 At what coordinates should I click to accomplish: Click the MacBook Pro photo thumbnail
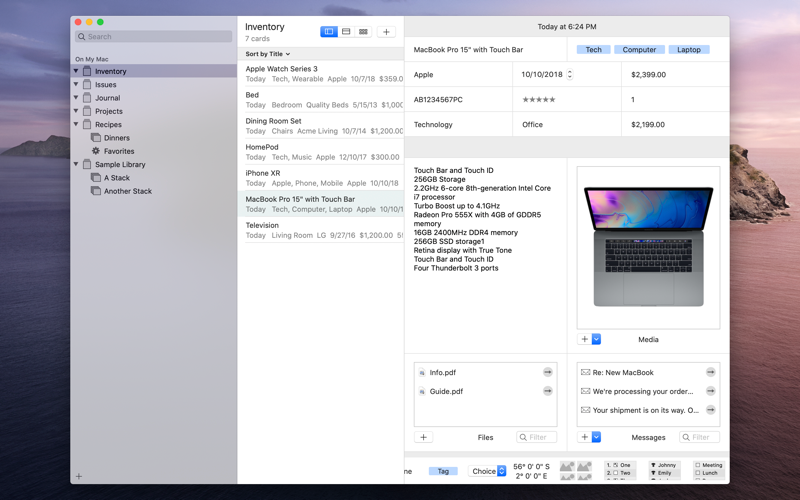(x=648, y=247)
